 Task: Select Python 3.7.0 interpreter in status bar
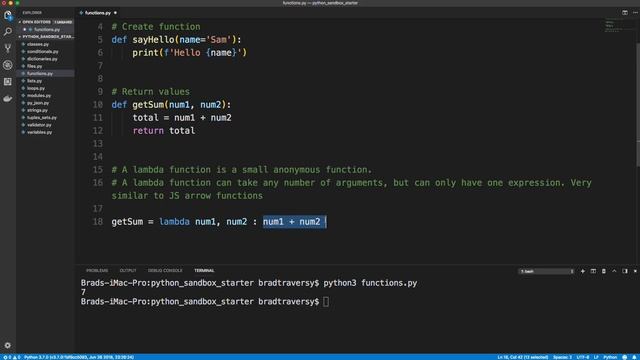79,357
